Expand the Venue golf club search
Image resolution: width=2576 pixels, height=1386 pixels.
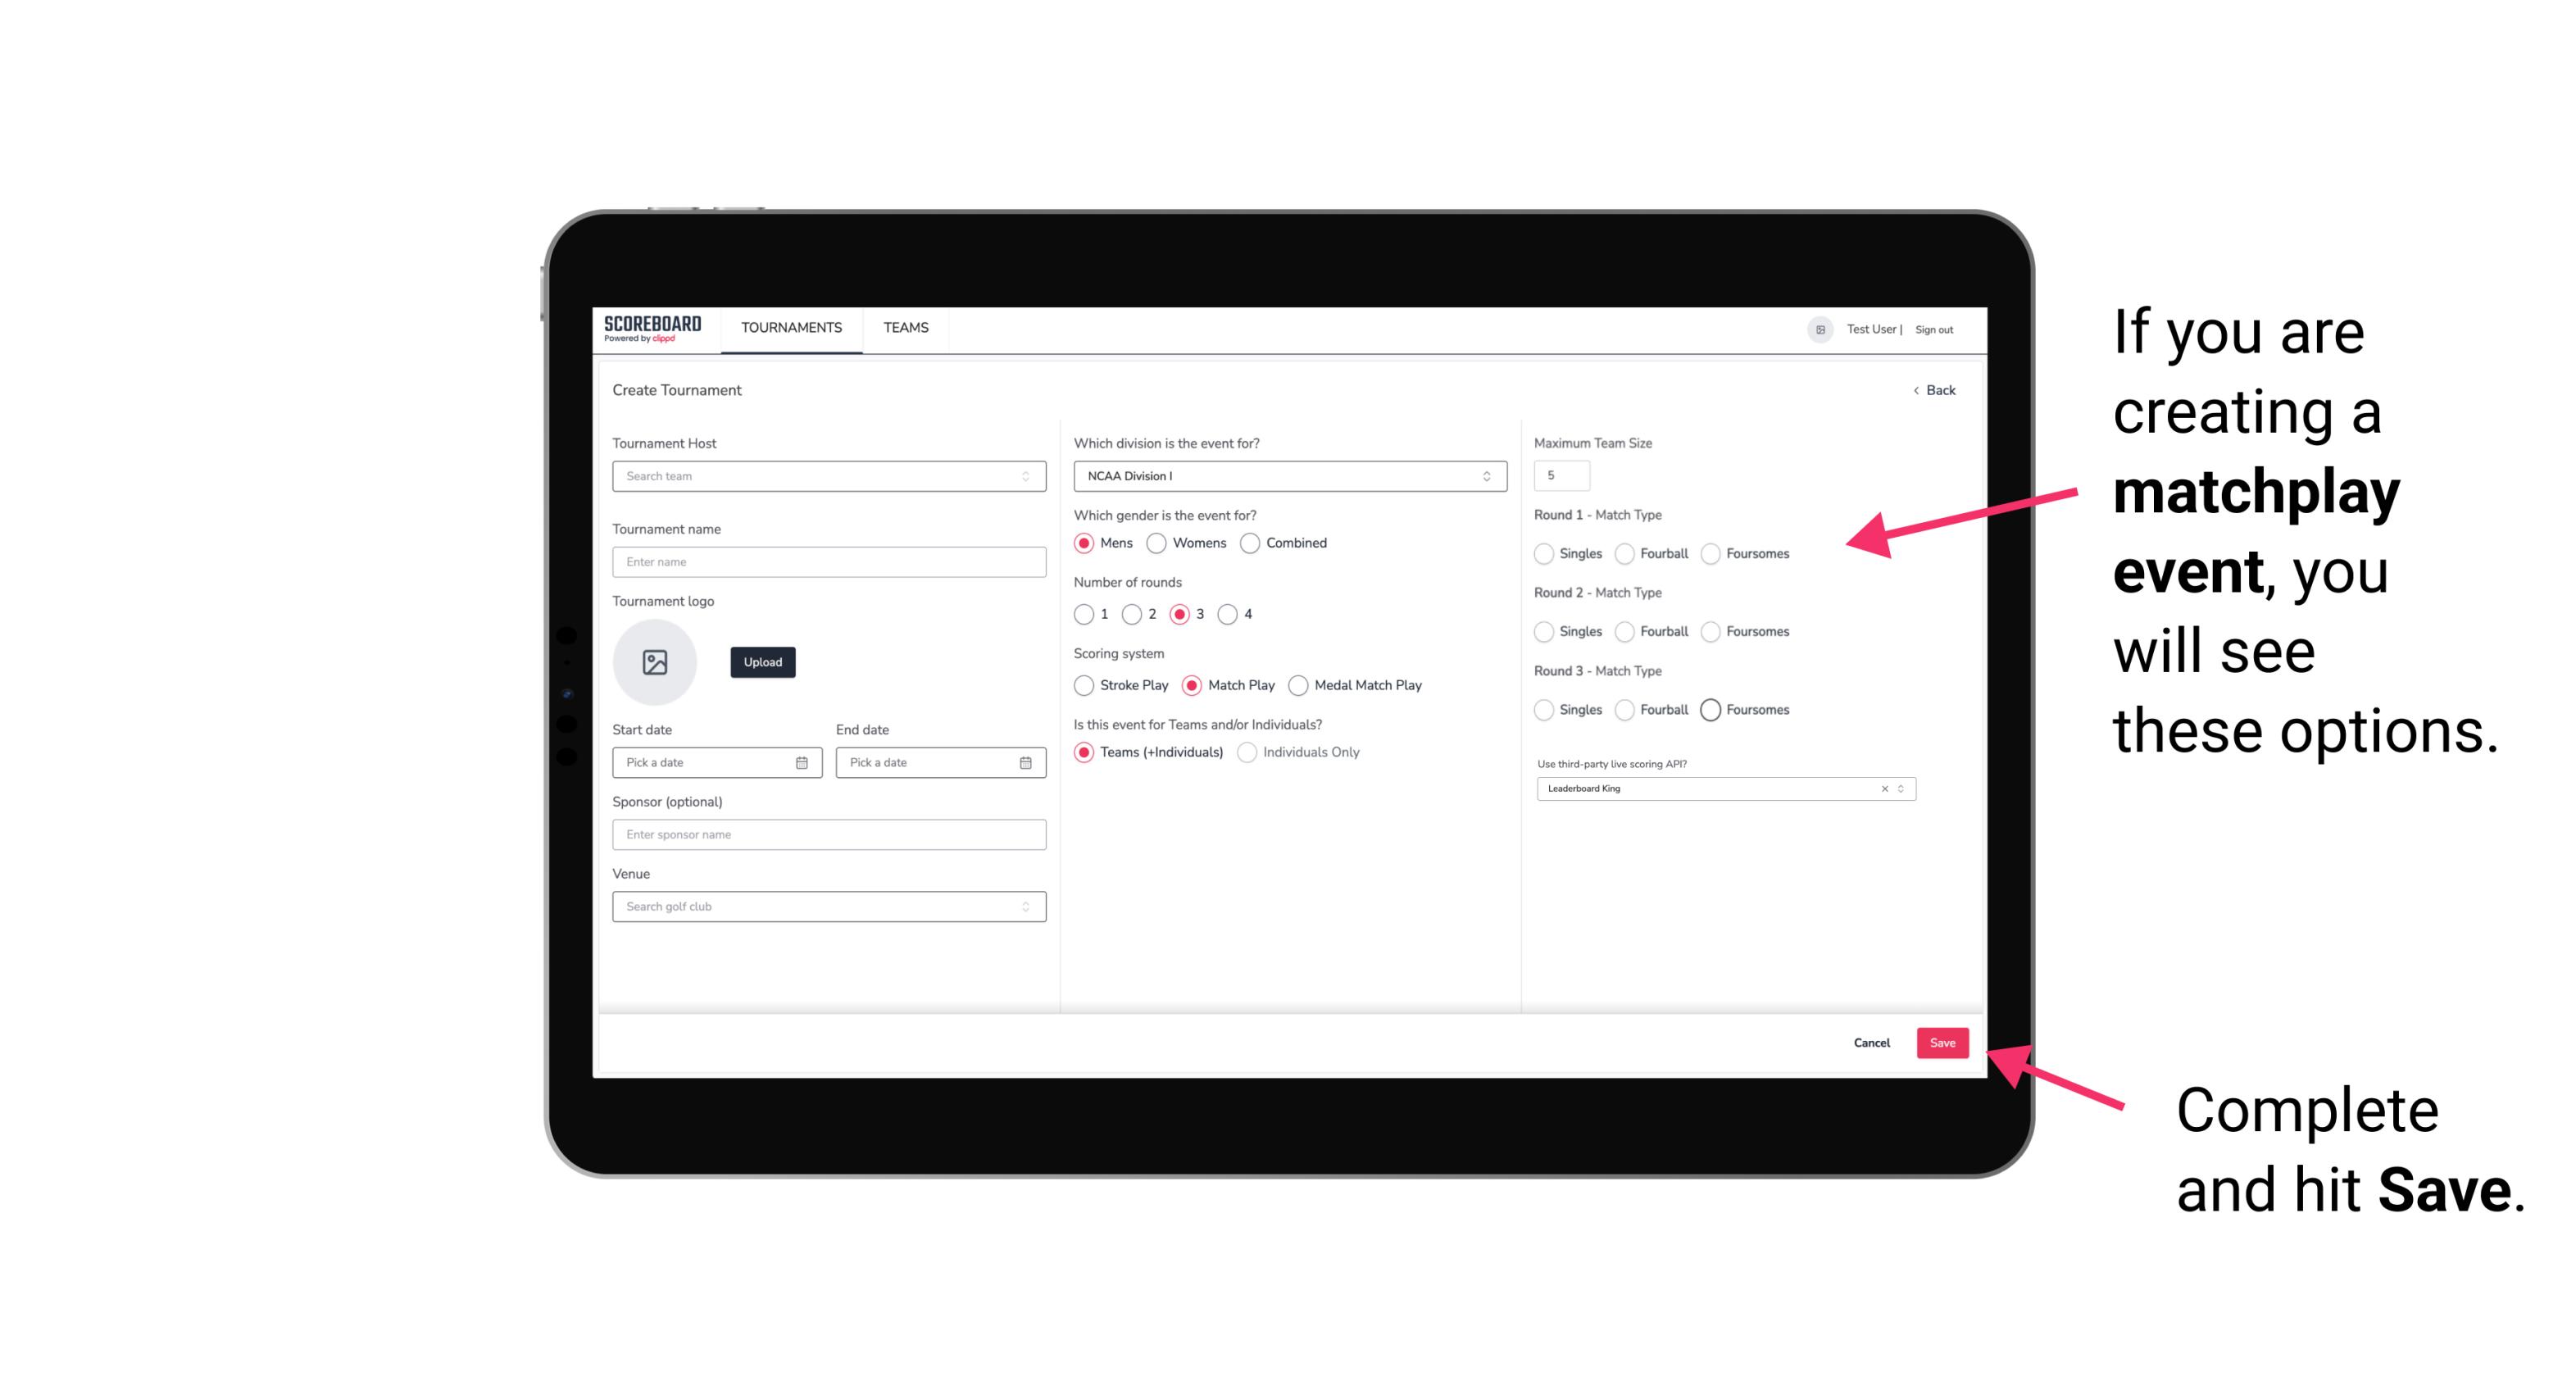coord(1024,905)
